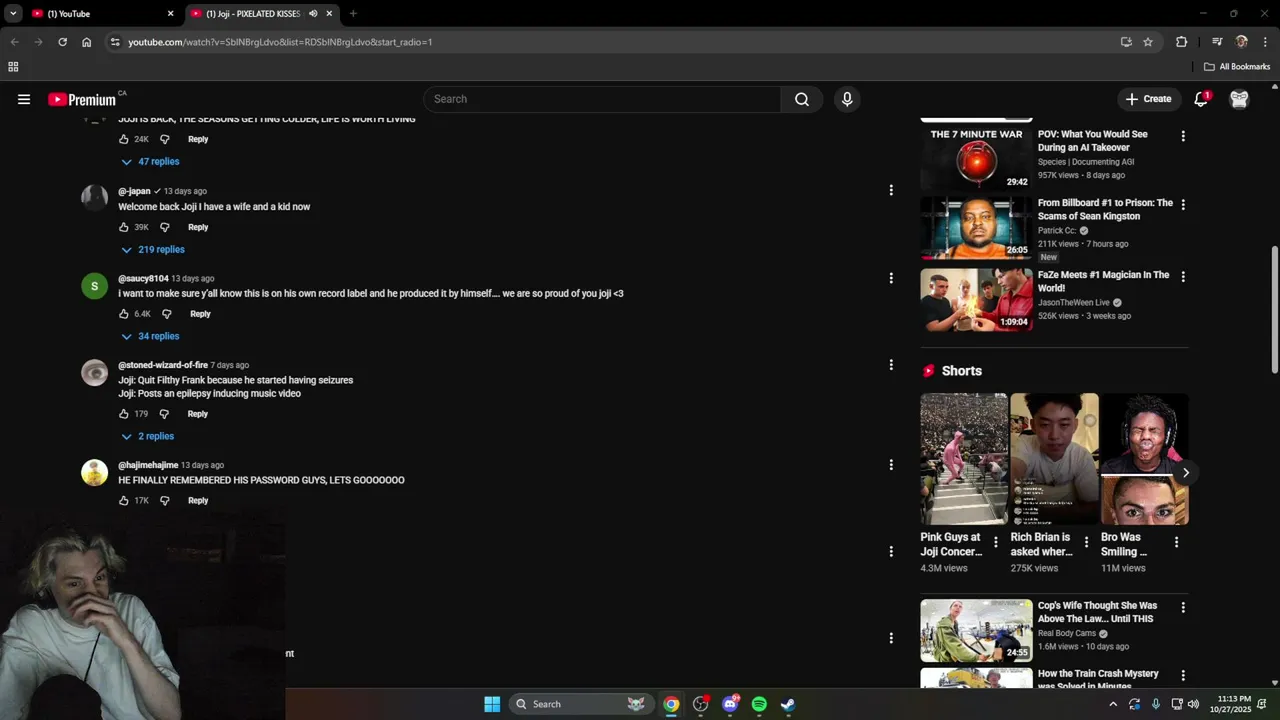Screen dimensions: 1280x720
Task: Open @saucy8104 channel link
Action: pyautogui.click(x=143, y=279)
